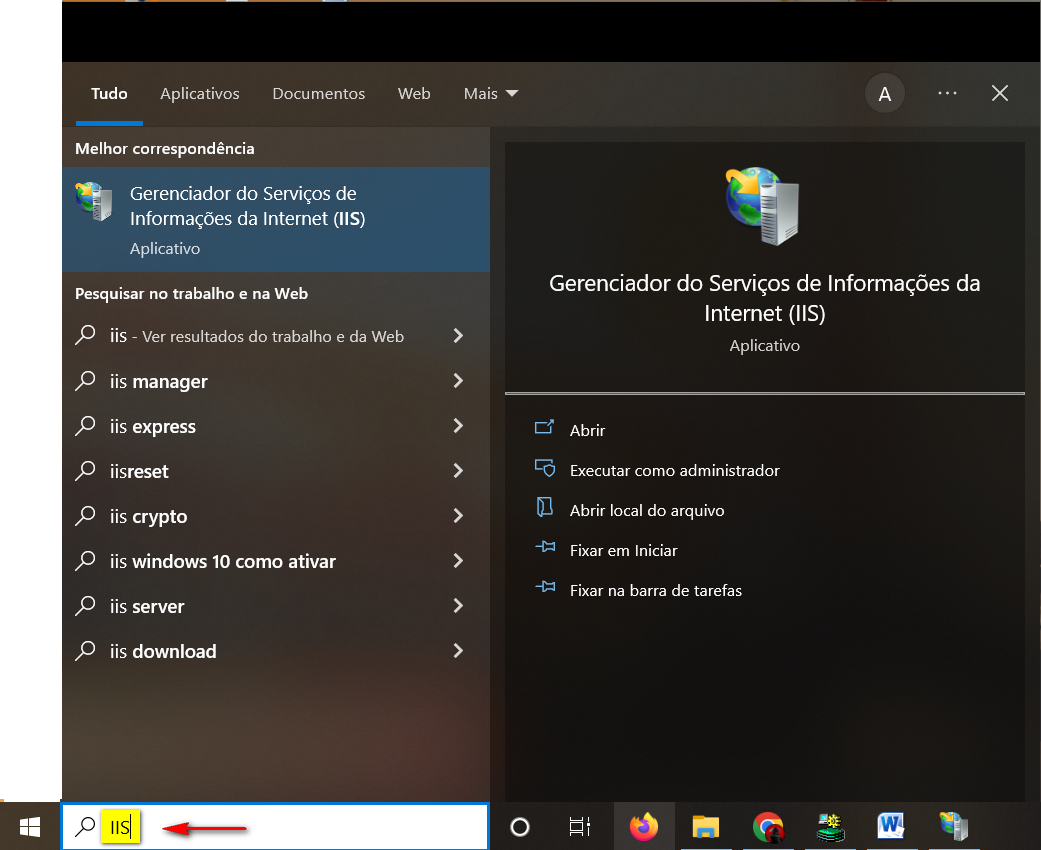Select 'iisreset' suggestion text
The width and height of the screenshot is (1041, 850).
[139, 471]
